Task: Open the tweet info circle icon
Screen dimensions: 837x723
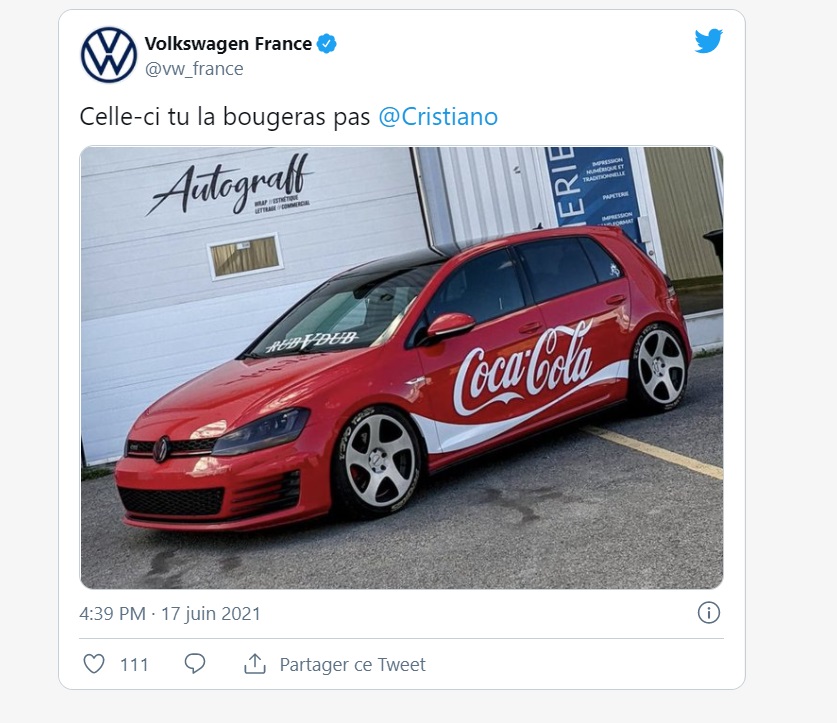Action: 708,613
